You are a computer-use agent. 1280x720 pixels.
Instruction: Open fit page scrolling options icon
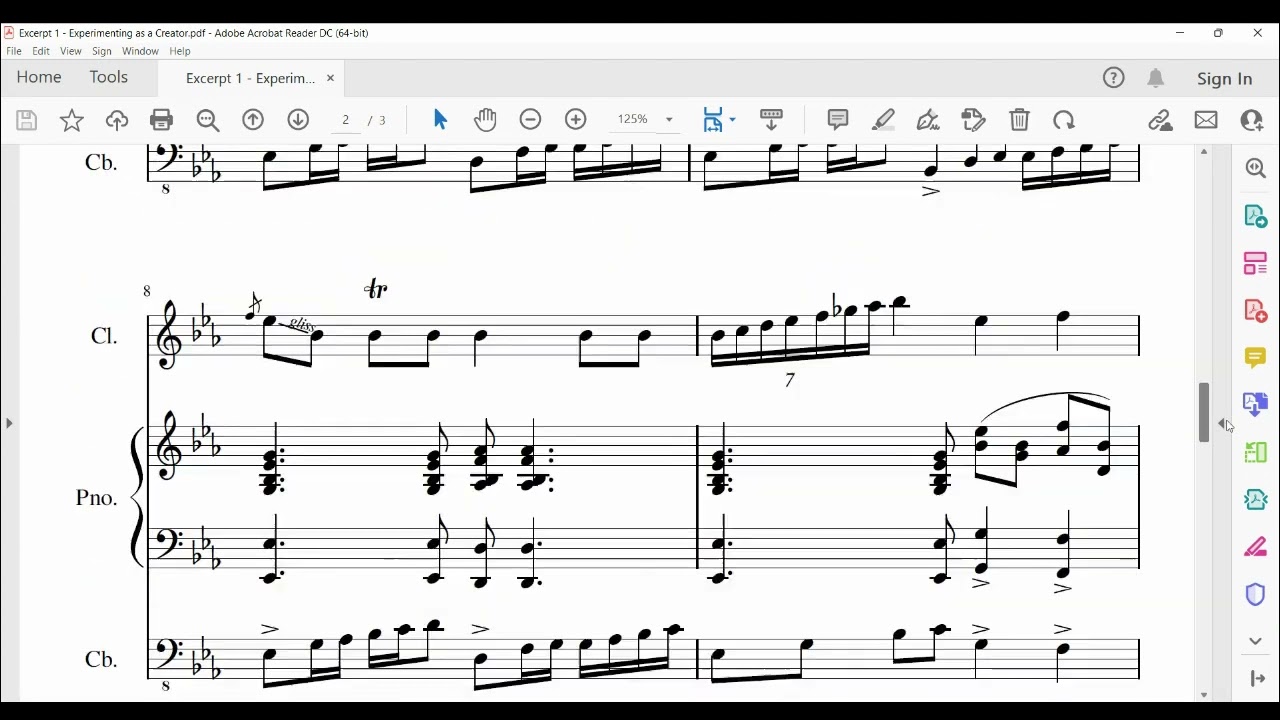tap(713, 120)
